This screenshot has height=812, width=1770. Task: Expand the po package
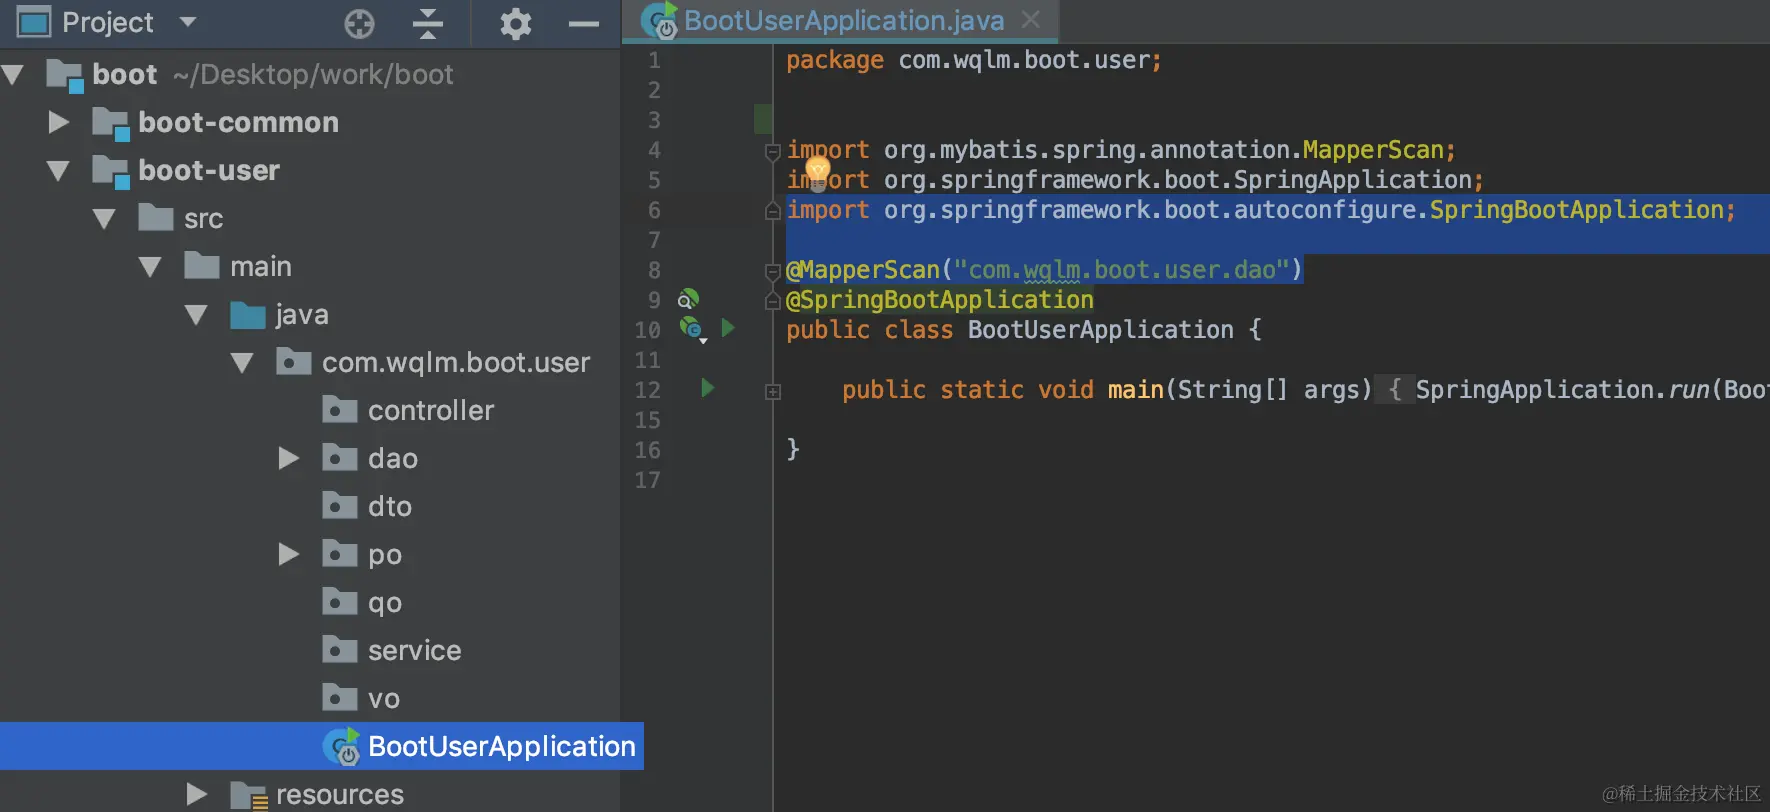coord(289,554)
